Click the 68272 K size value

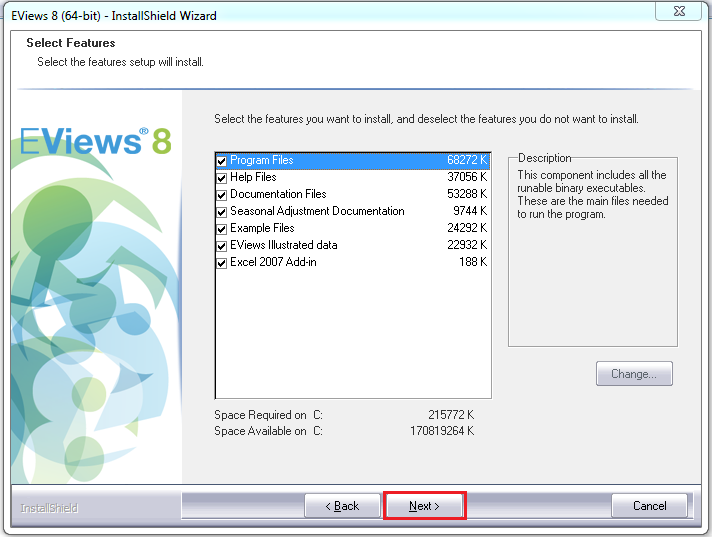coord(467,160)
